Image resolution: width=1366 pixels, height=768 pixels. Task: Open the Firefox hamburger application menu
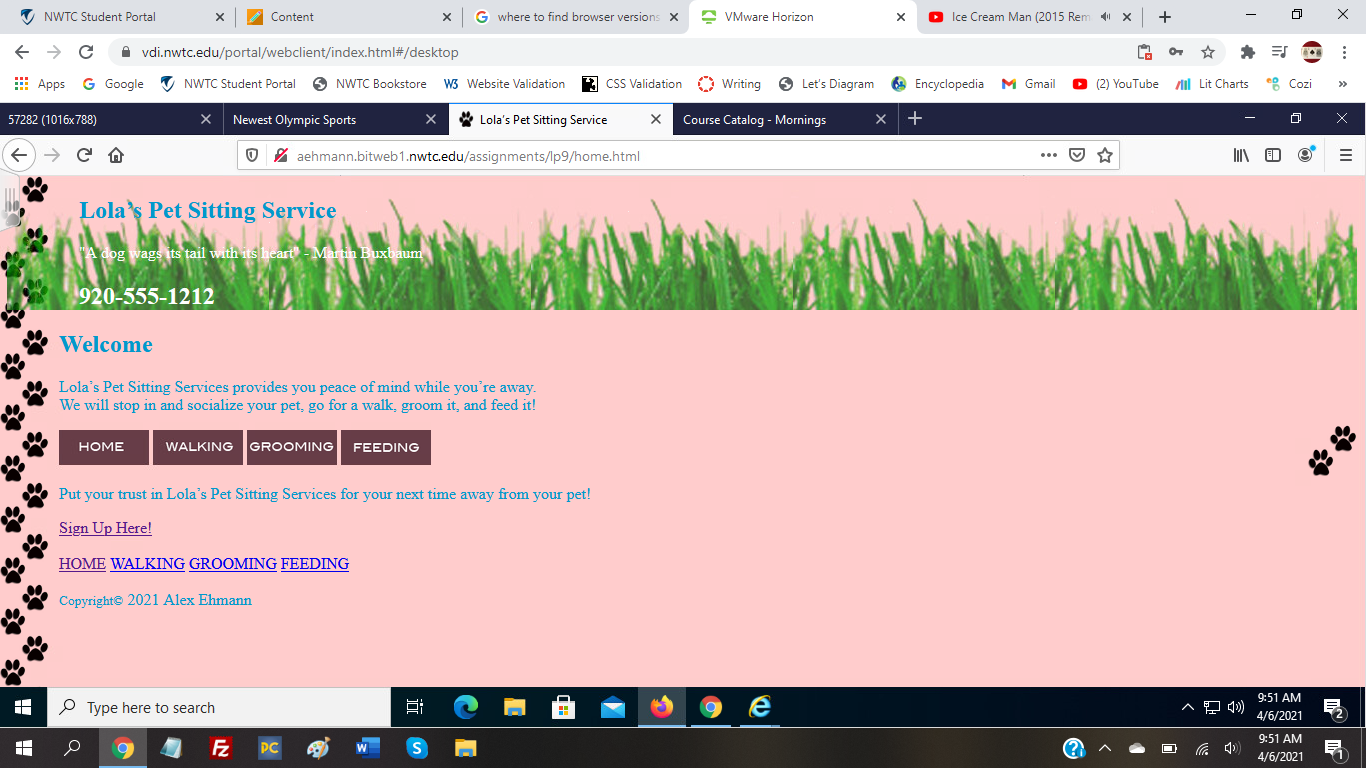click(x=1346, y=155)
